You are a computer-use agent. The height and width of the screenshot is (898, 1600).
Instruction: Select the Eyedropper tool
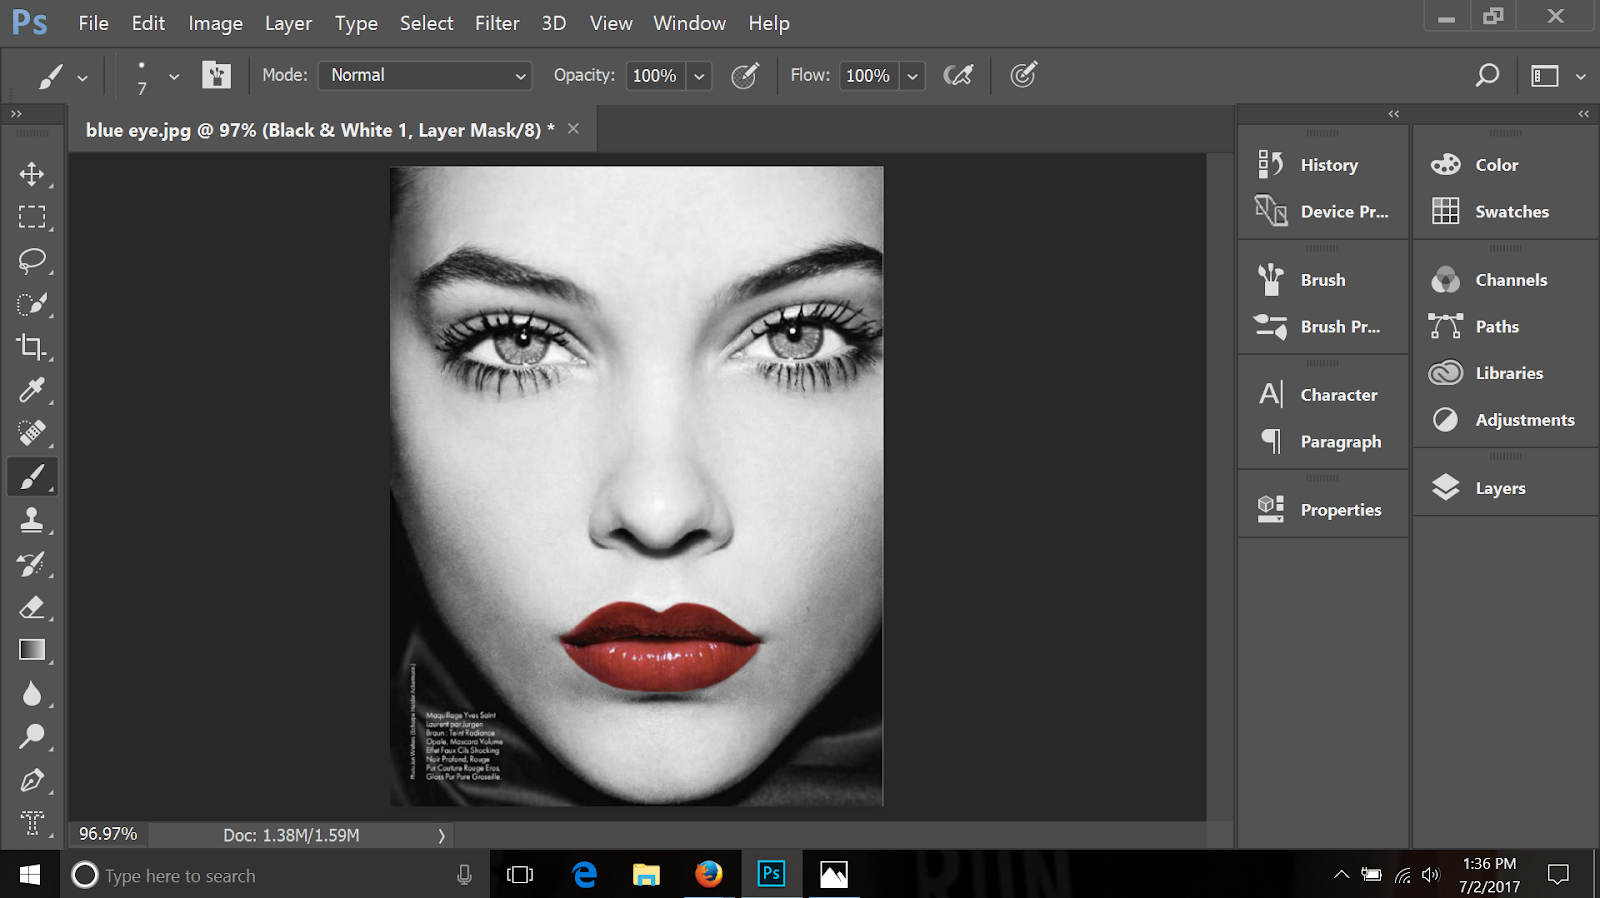point(32,390)
